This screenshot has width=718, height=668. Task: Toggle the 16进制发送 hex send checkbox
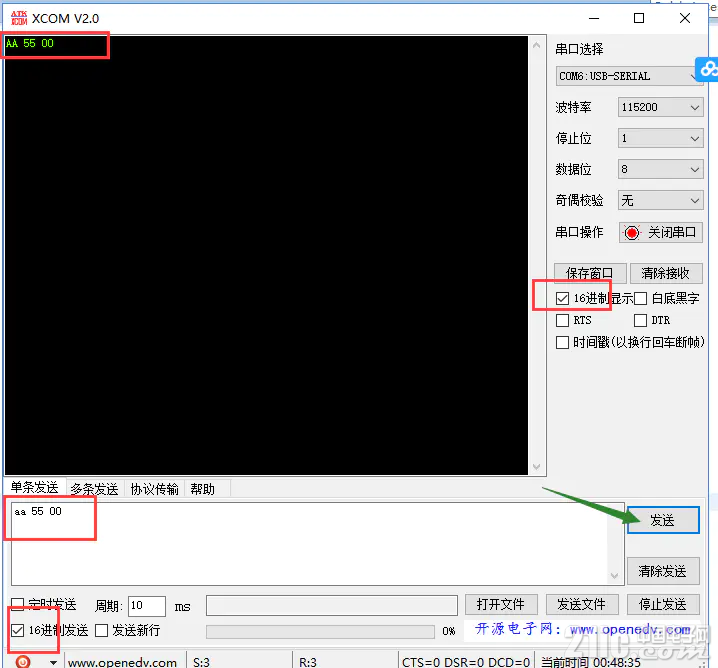click(x=17, y=630)
